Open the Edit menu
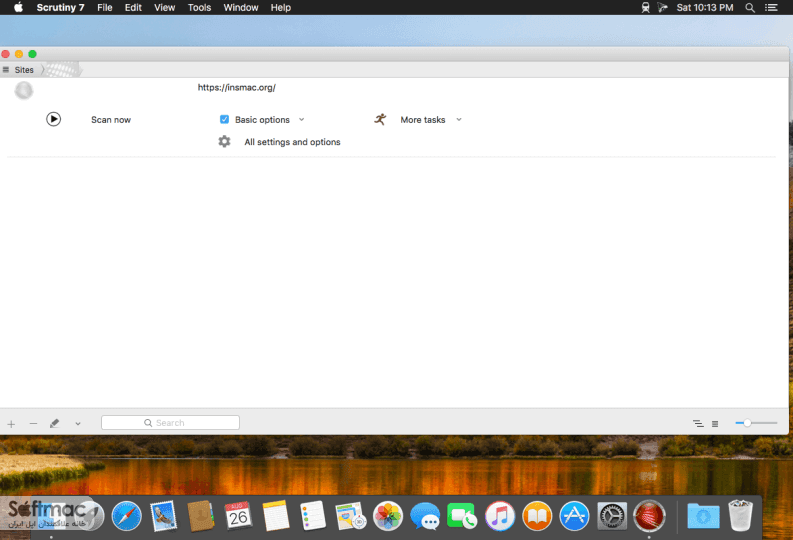 pos(133,8)
